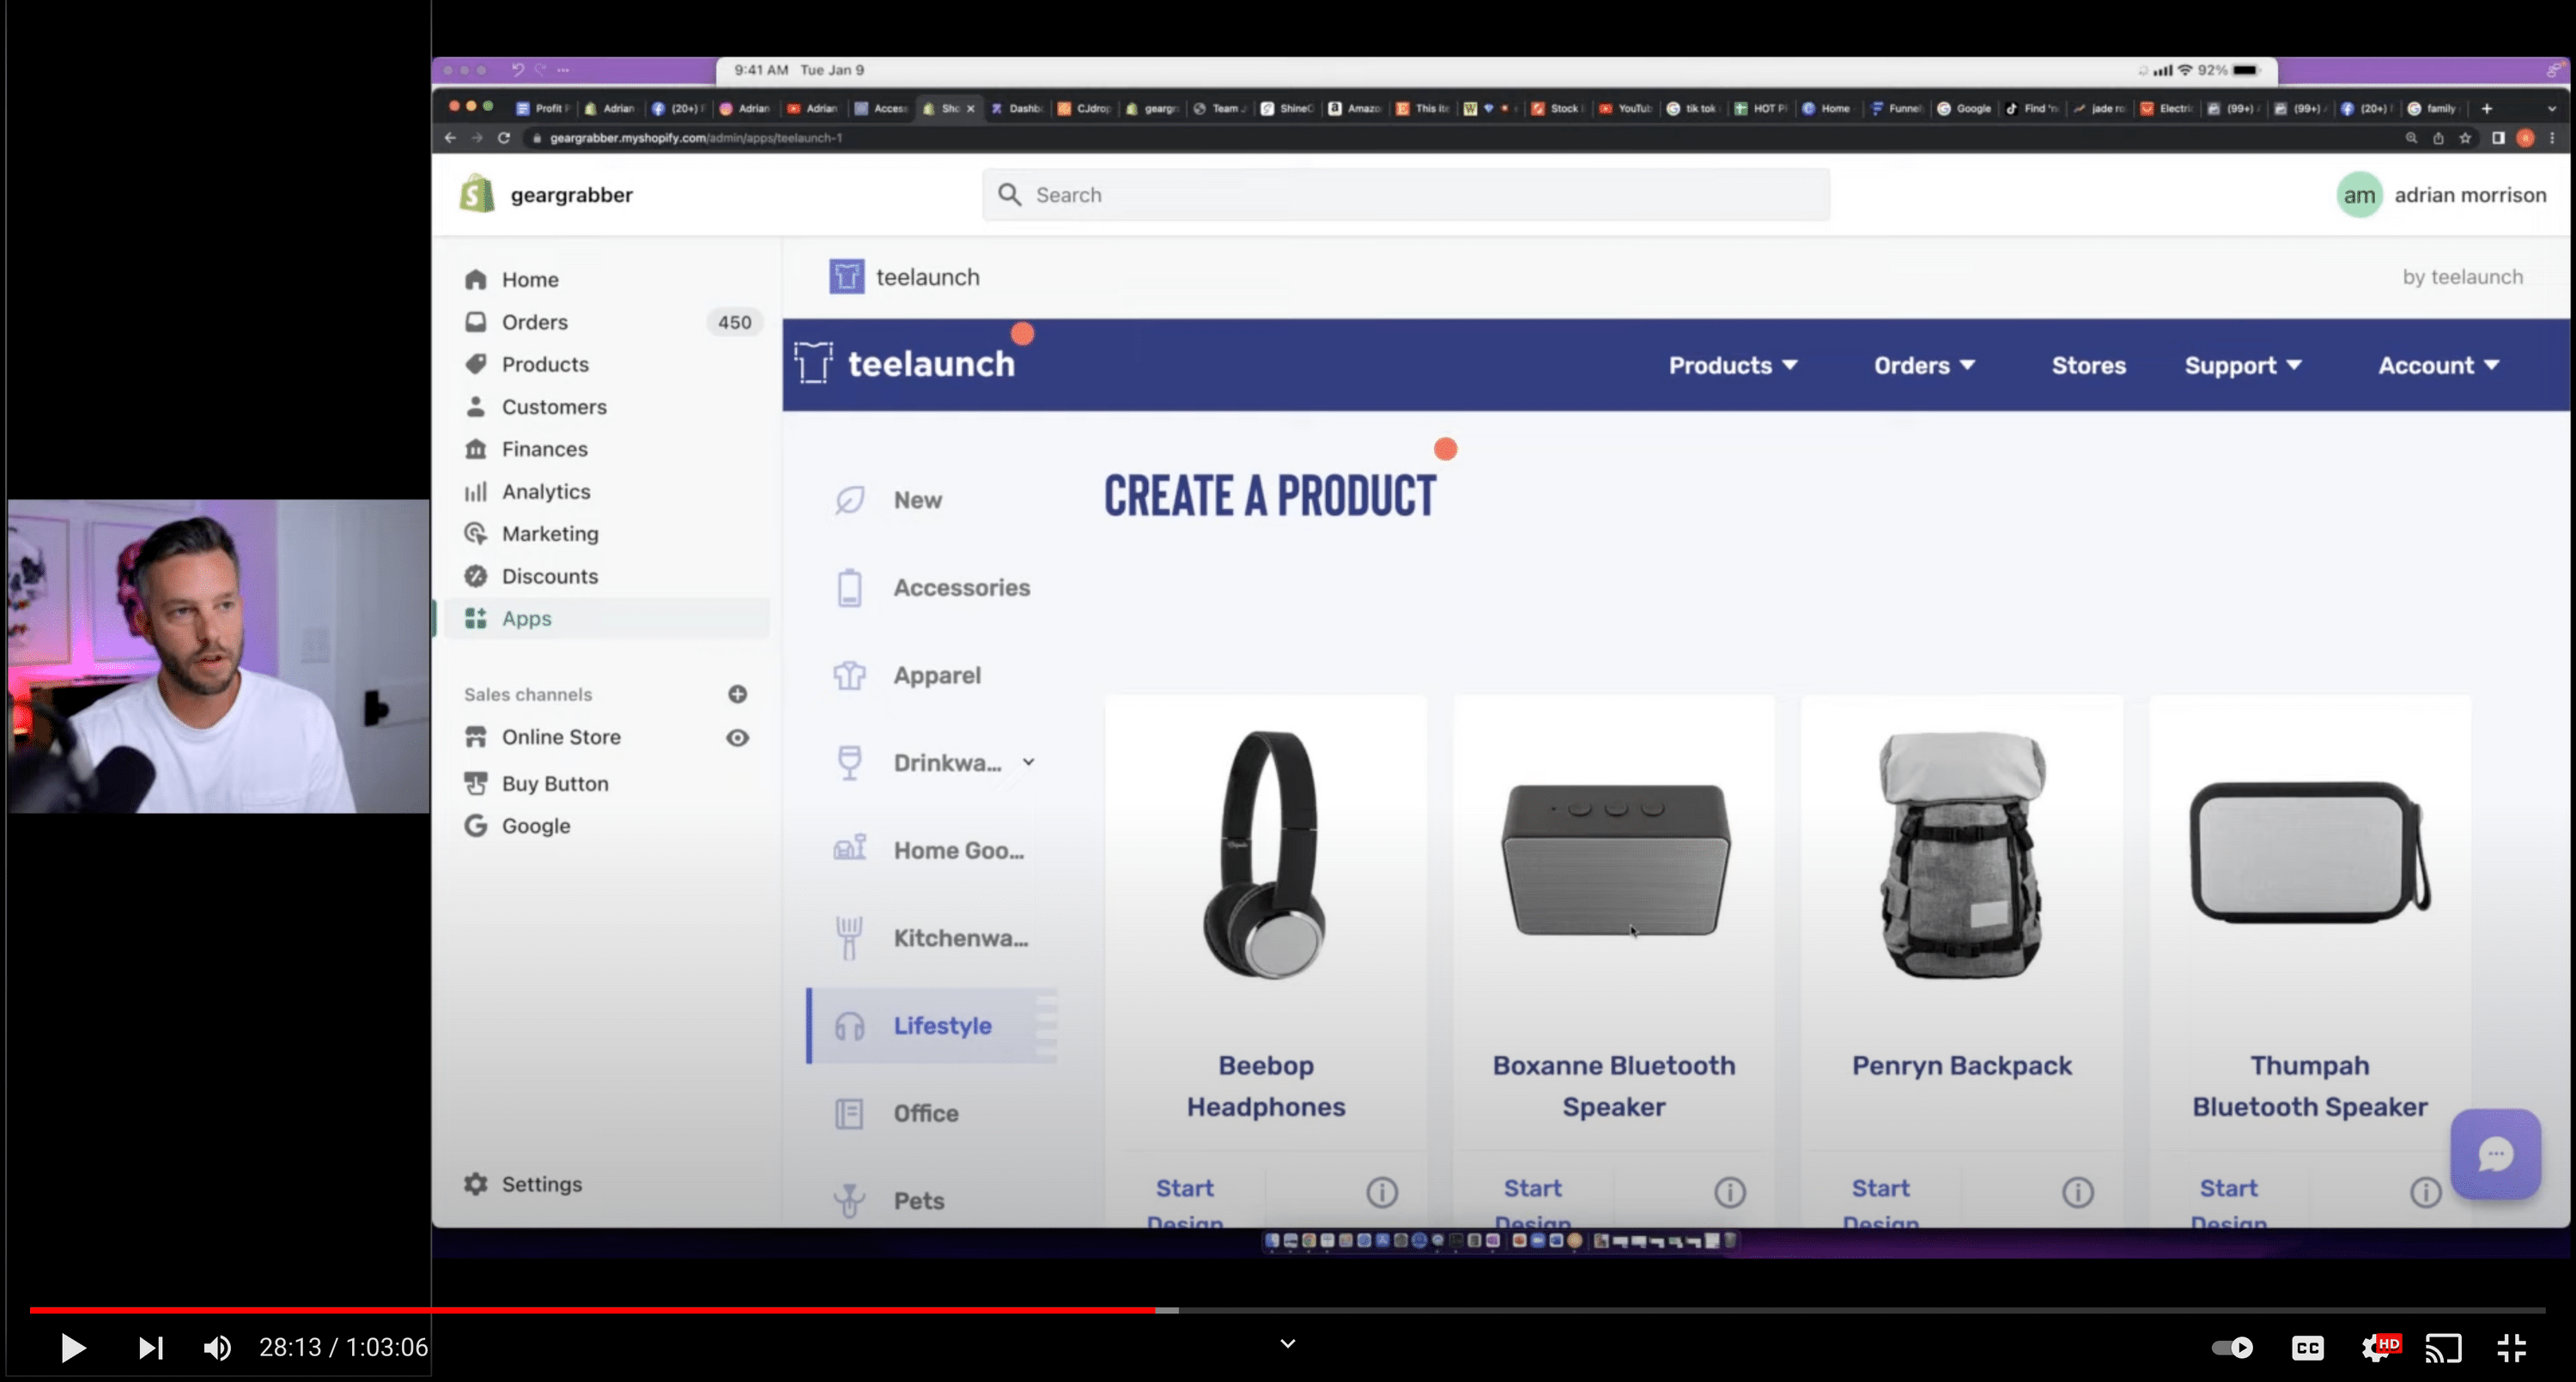Open a new browser tab
The image size is (2576, 1382).
2487,108
